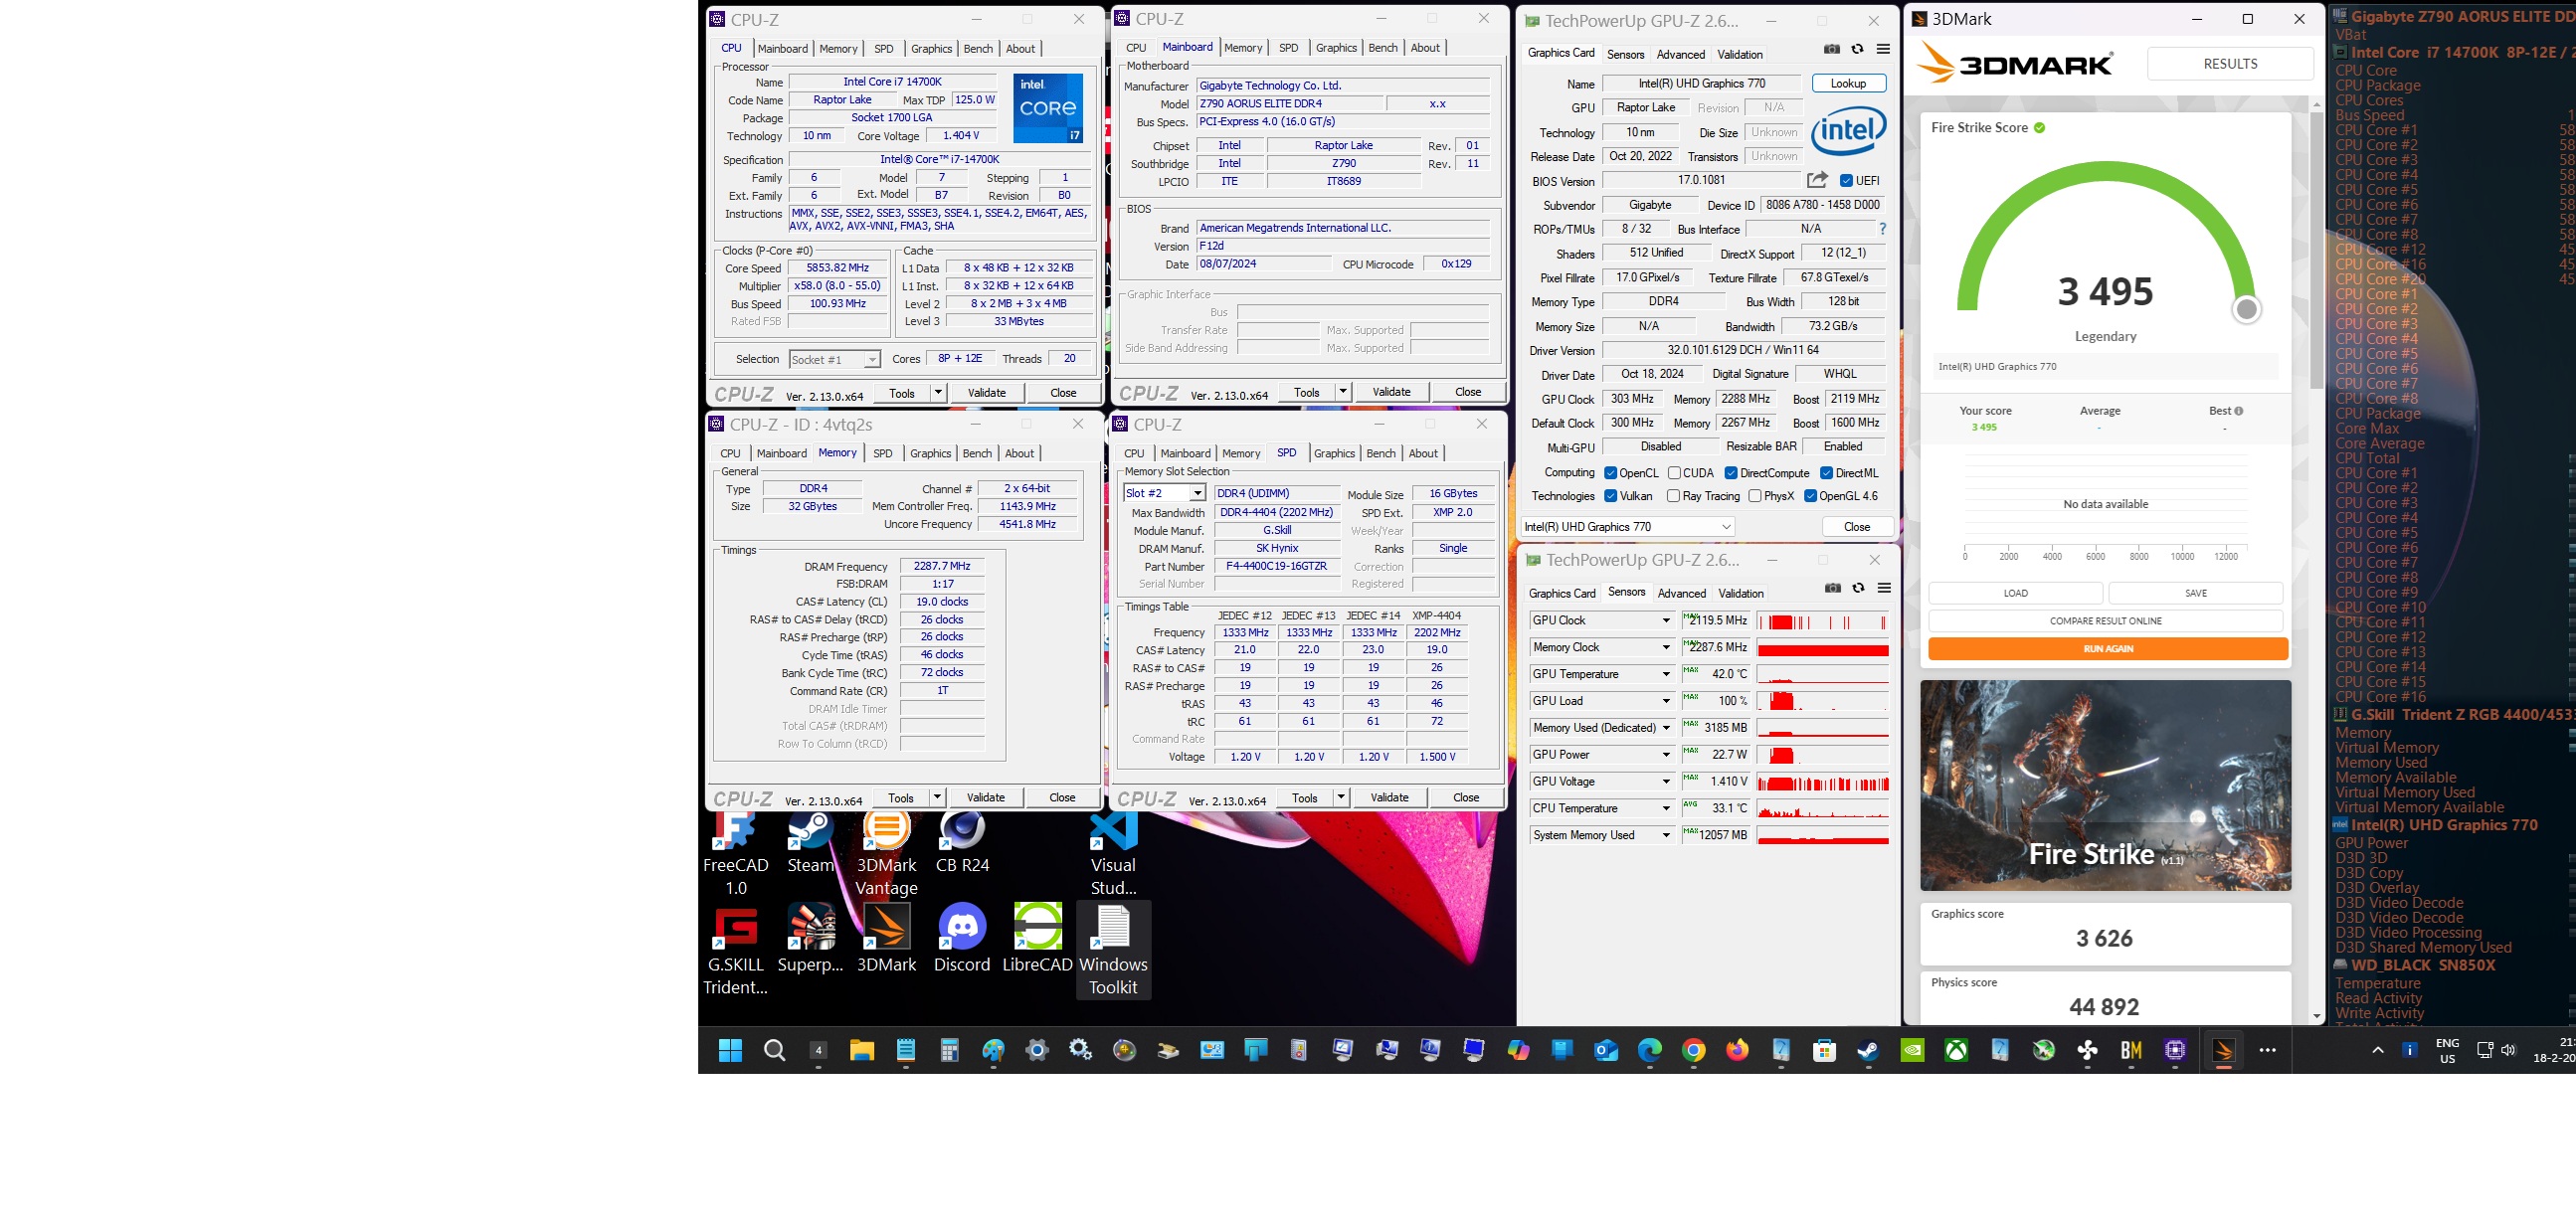Open Advanced tab in GPU-Z Graphics Card window

click(x=1680, y=54)
